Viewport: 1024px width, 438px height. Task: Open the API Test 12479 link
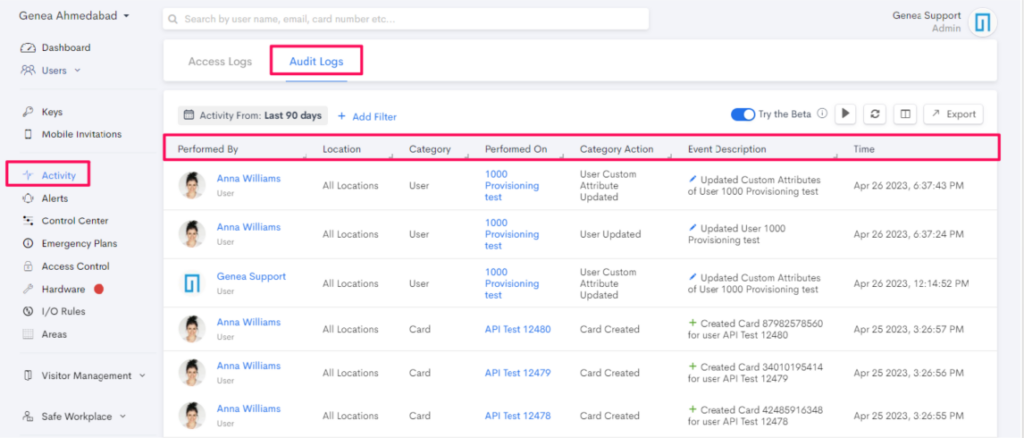pyautogui.click(x=517, y=373)
